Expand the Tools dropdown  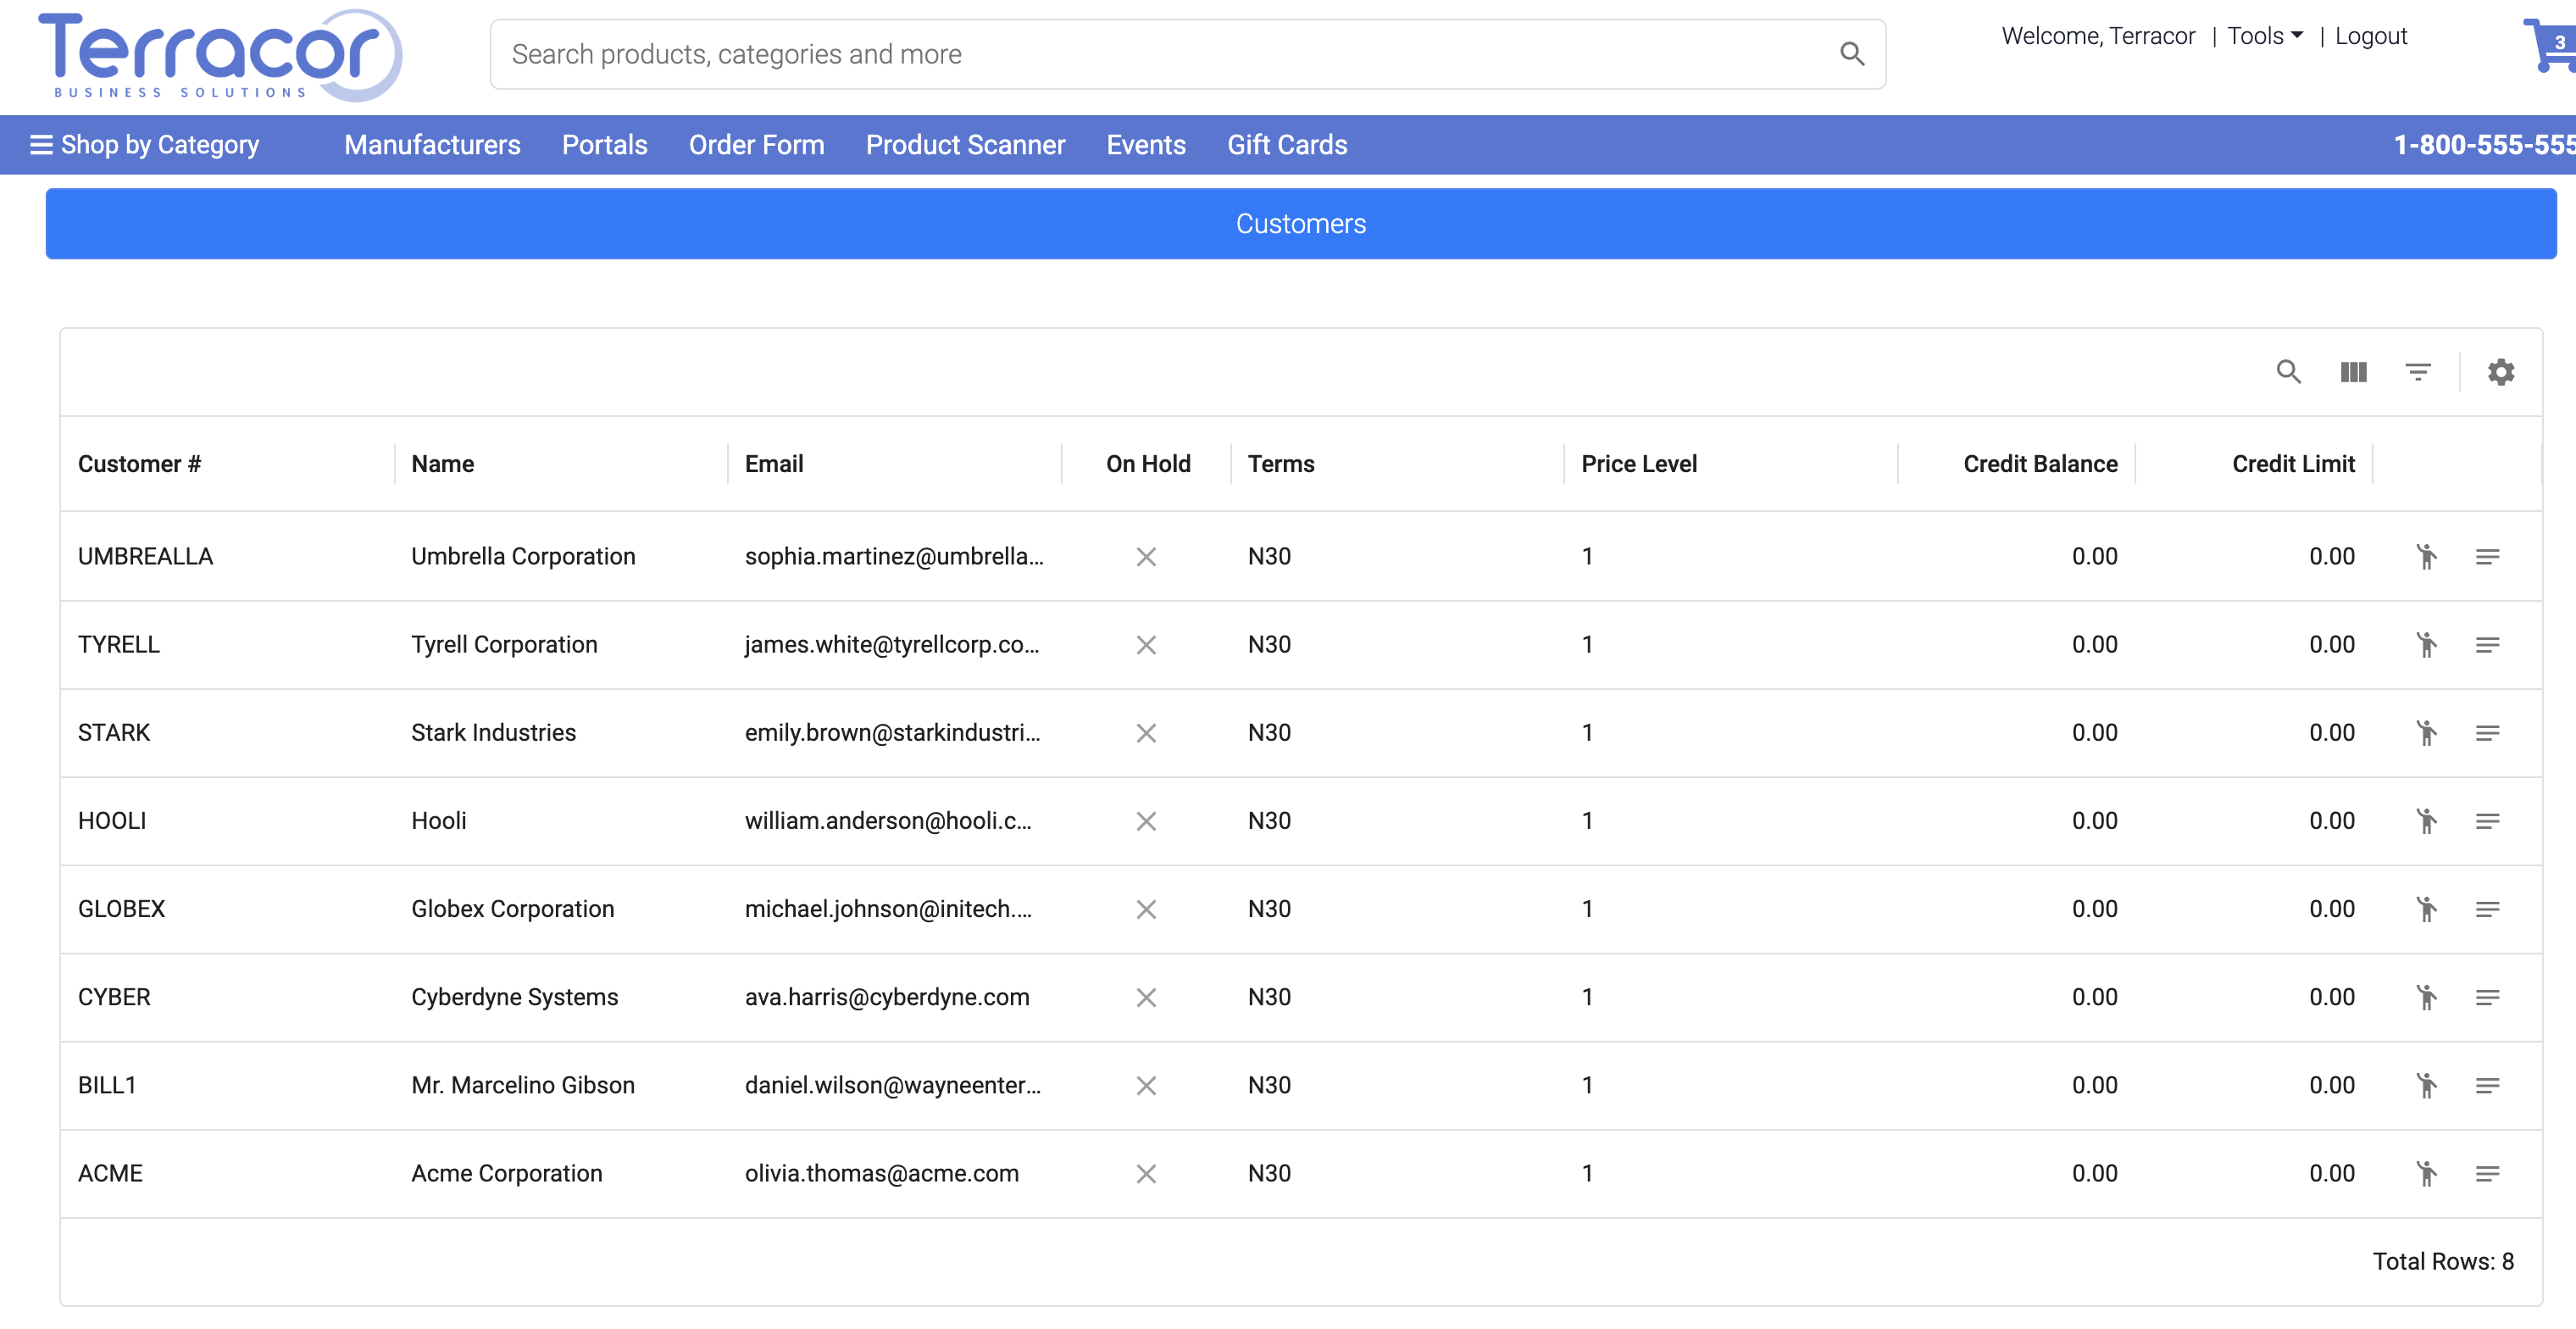[x=2264, y=36]
